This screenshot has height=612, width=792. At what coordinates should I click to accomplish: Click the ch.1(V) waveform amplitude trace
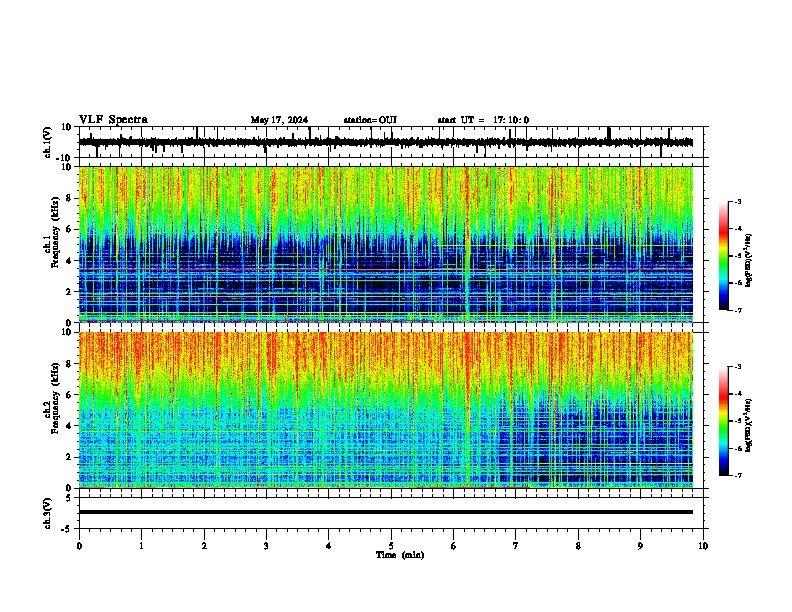[x=386, y=142]
